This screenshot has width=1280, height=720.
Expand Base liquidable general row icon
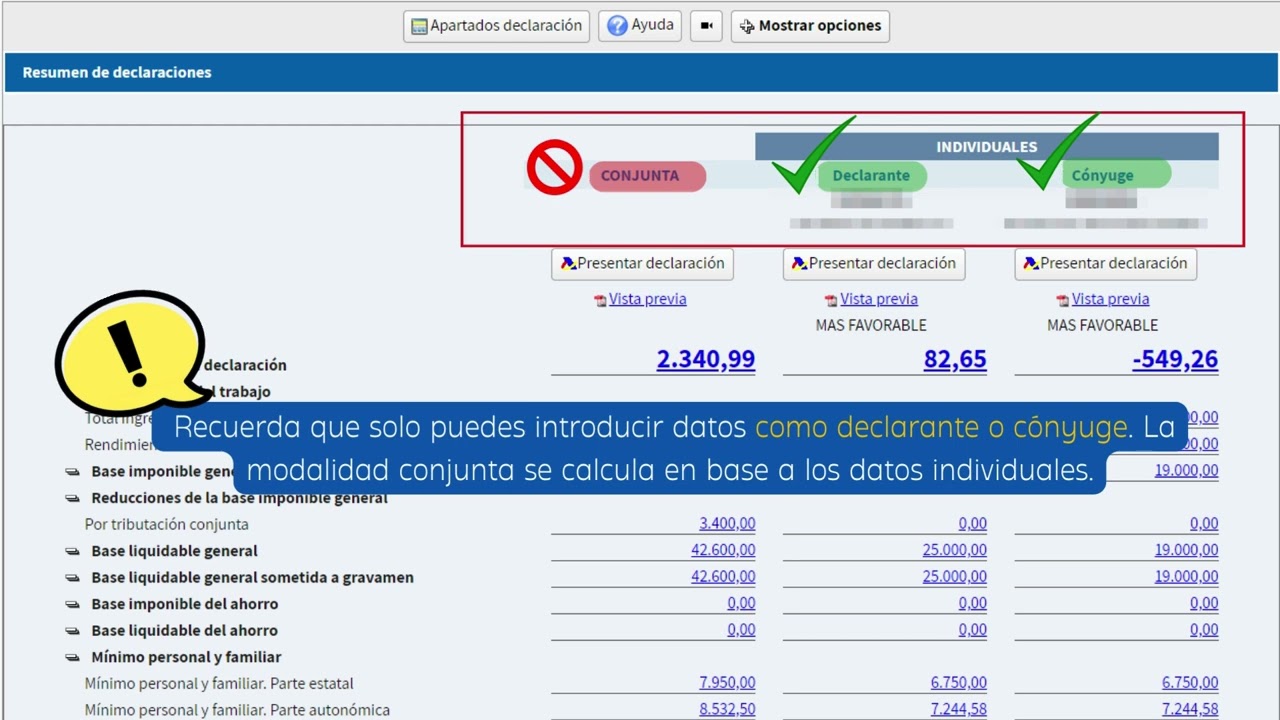point(73,551)
